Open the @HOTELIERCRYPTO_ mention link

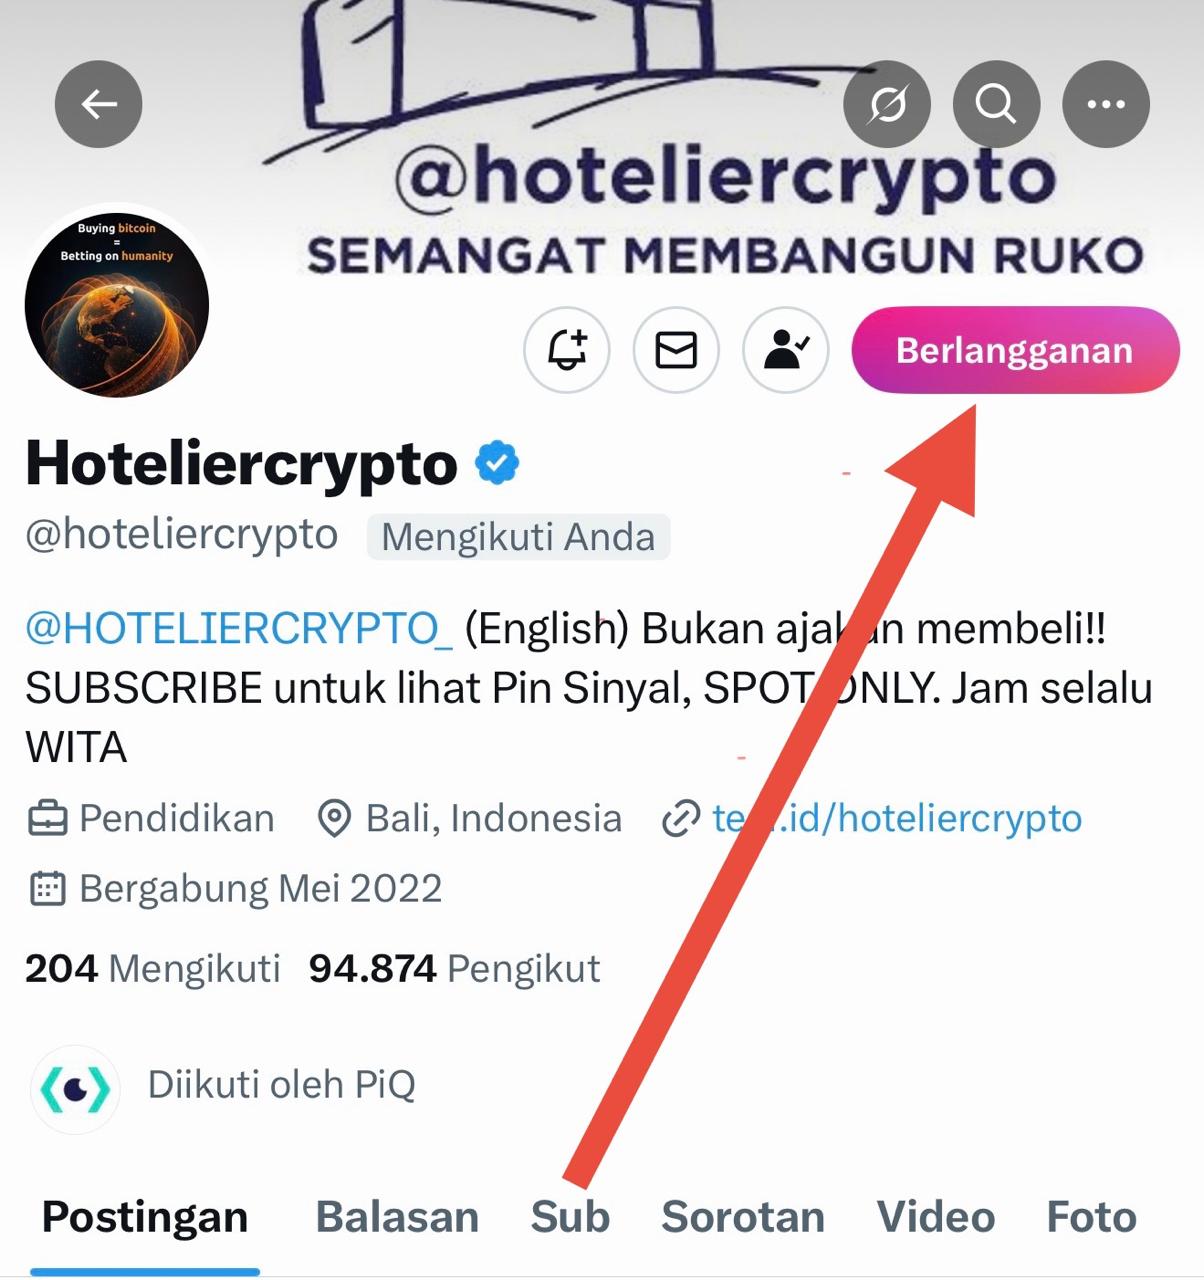(239, 628)
